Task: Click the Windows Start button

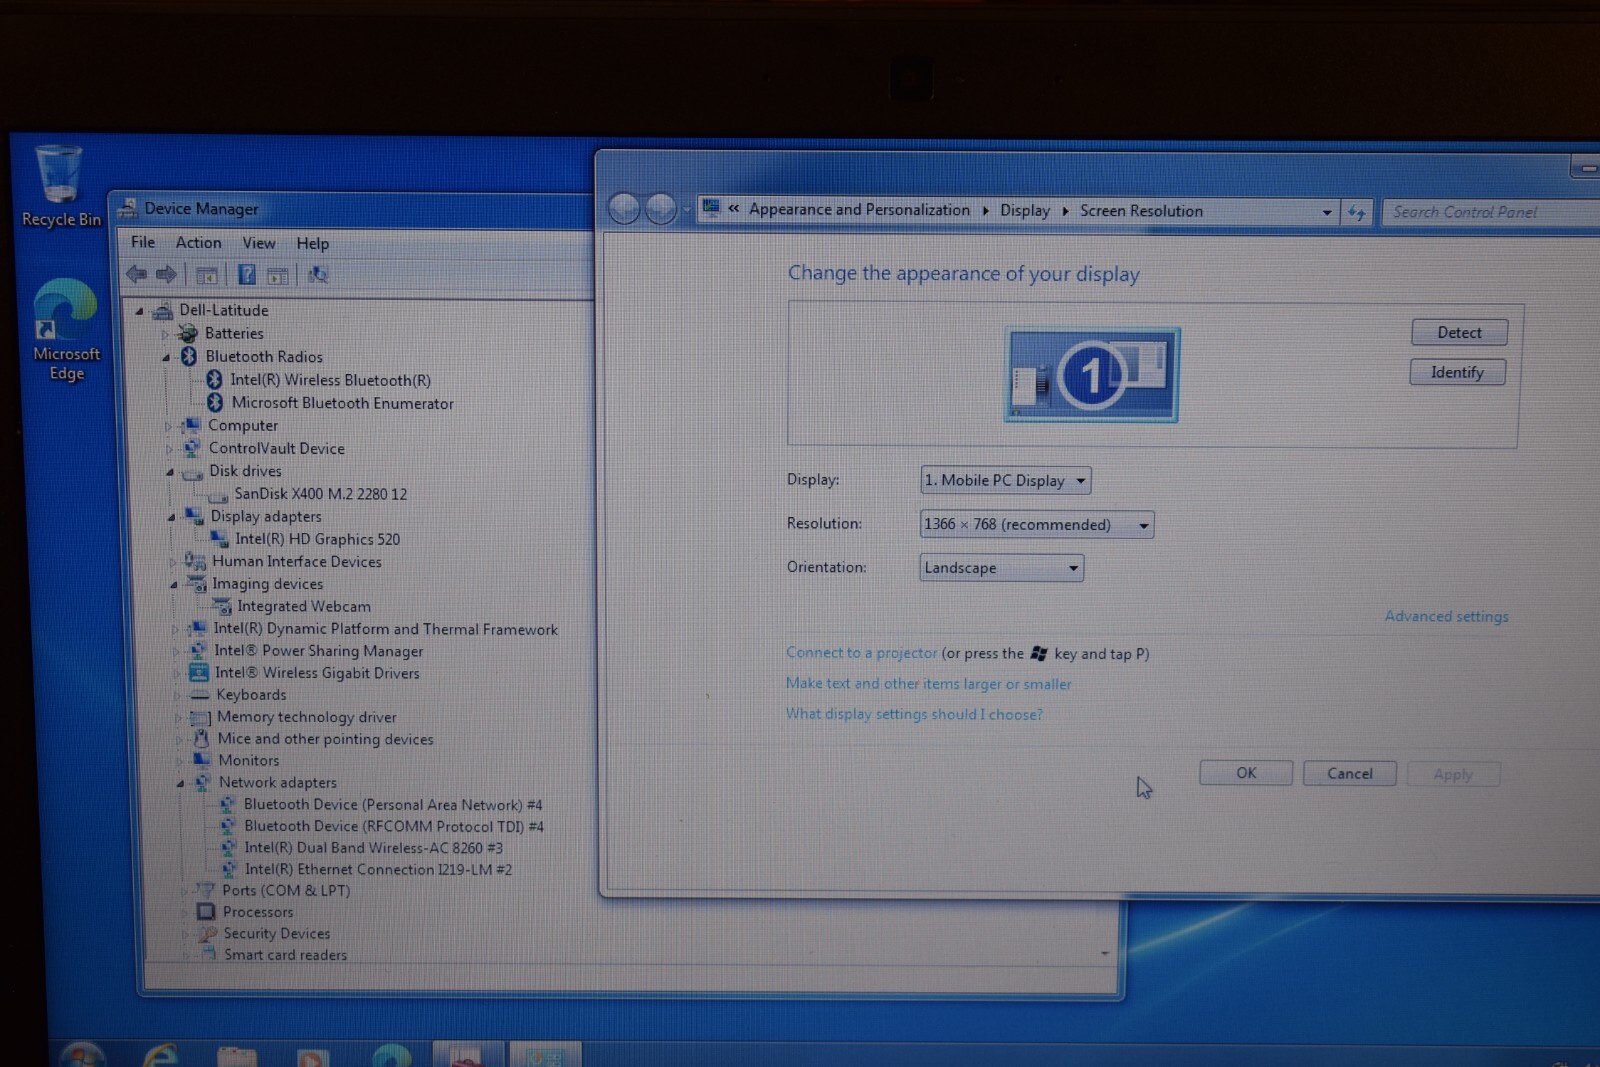Action: pyautogui.click(x=81, y=1054)
